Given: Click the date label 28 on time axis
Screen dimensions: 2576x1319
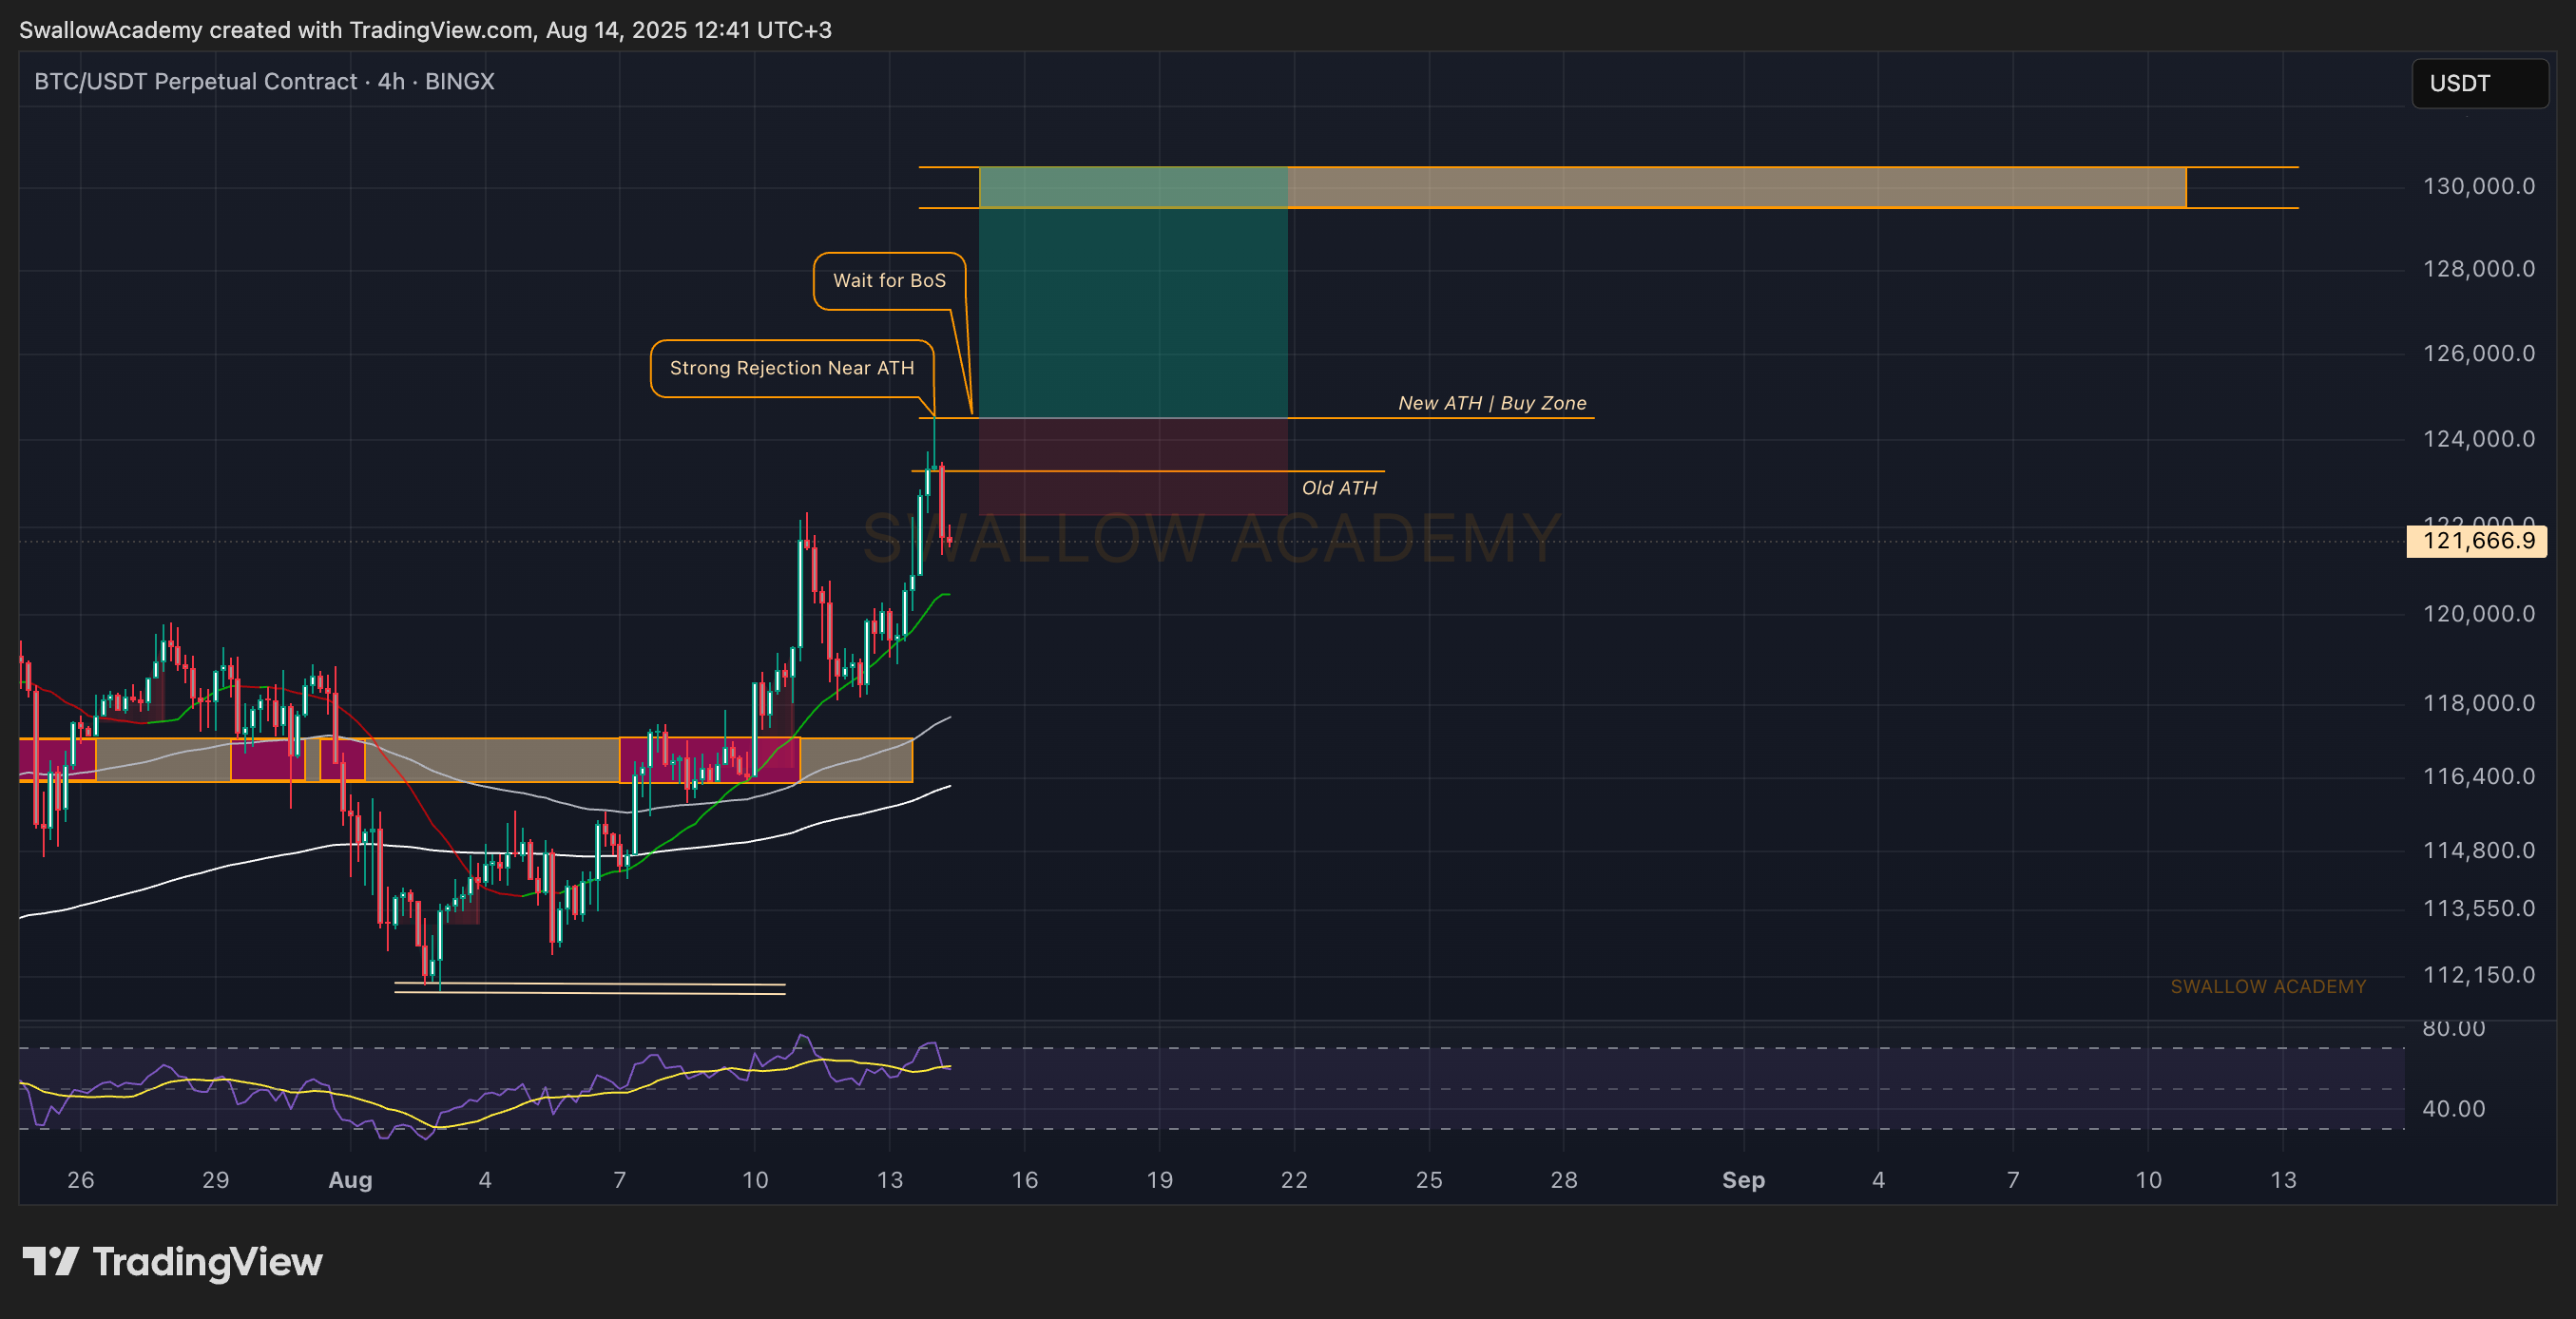Looking at the screenshot, I should click(x=1564, y=1180).
